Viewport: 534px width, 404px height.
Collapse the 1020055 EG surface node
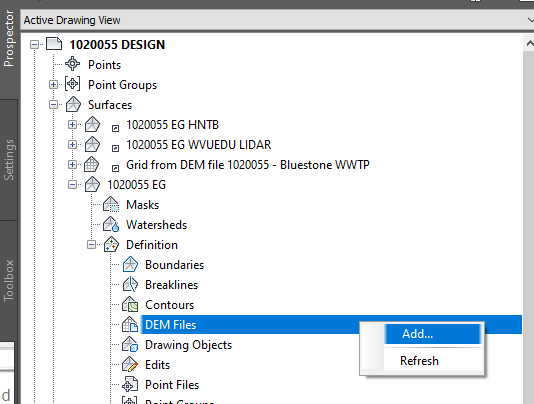[72, 185]
